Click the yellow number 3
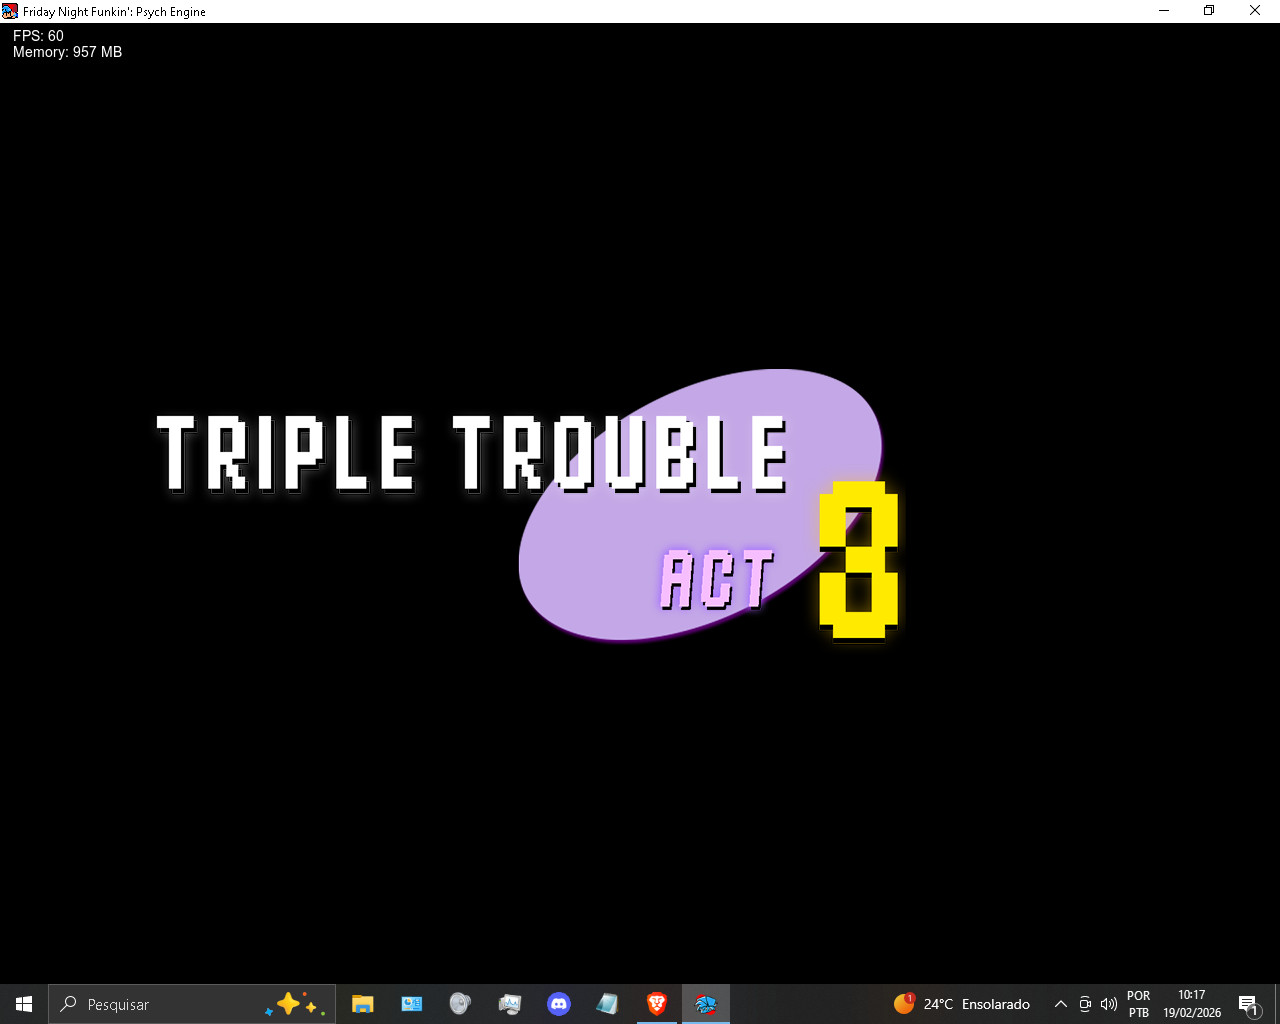This screenshot has height=1024, width=1280. pos(859,561)
